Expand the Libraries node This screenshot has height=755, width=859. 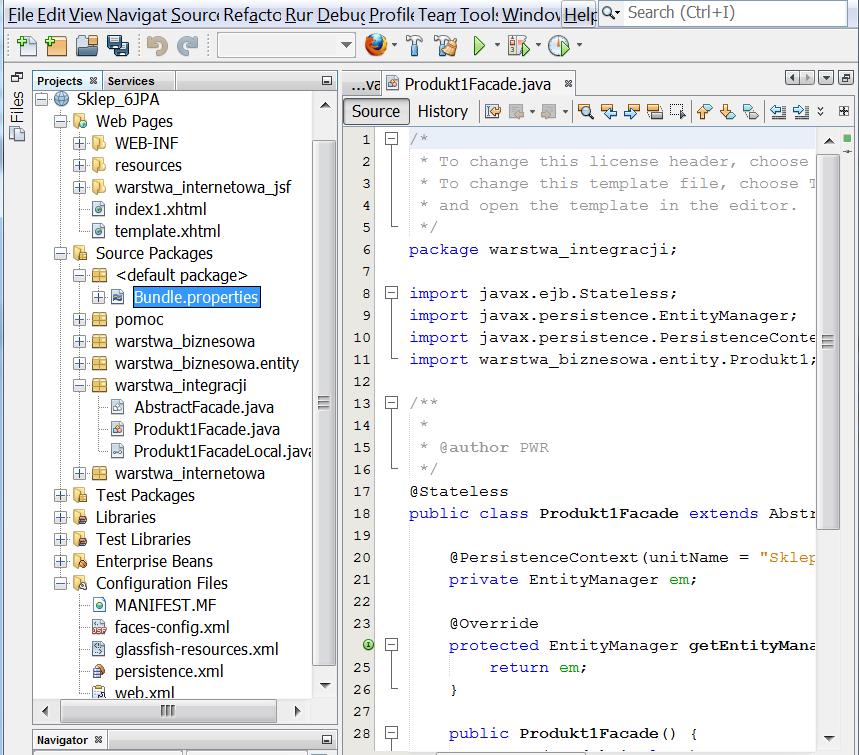[x=61, y=518]
